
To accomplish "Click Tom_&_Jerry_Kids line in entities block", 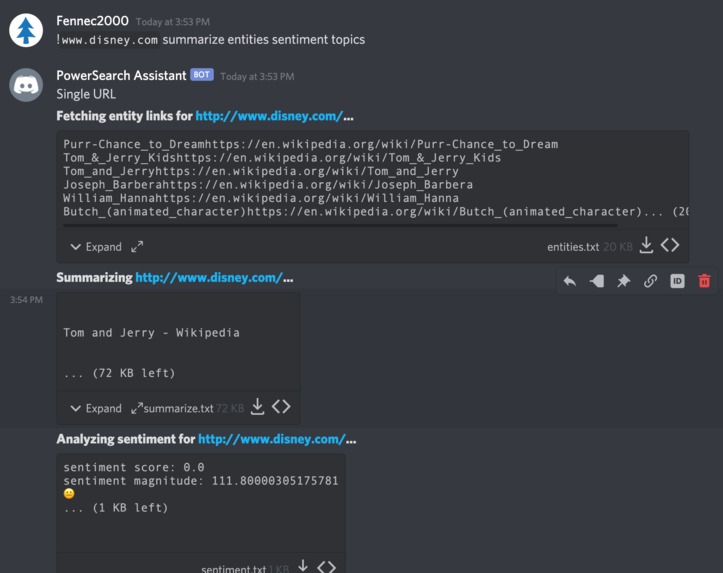I will tap(282, 158).
